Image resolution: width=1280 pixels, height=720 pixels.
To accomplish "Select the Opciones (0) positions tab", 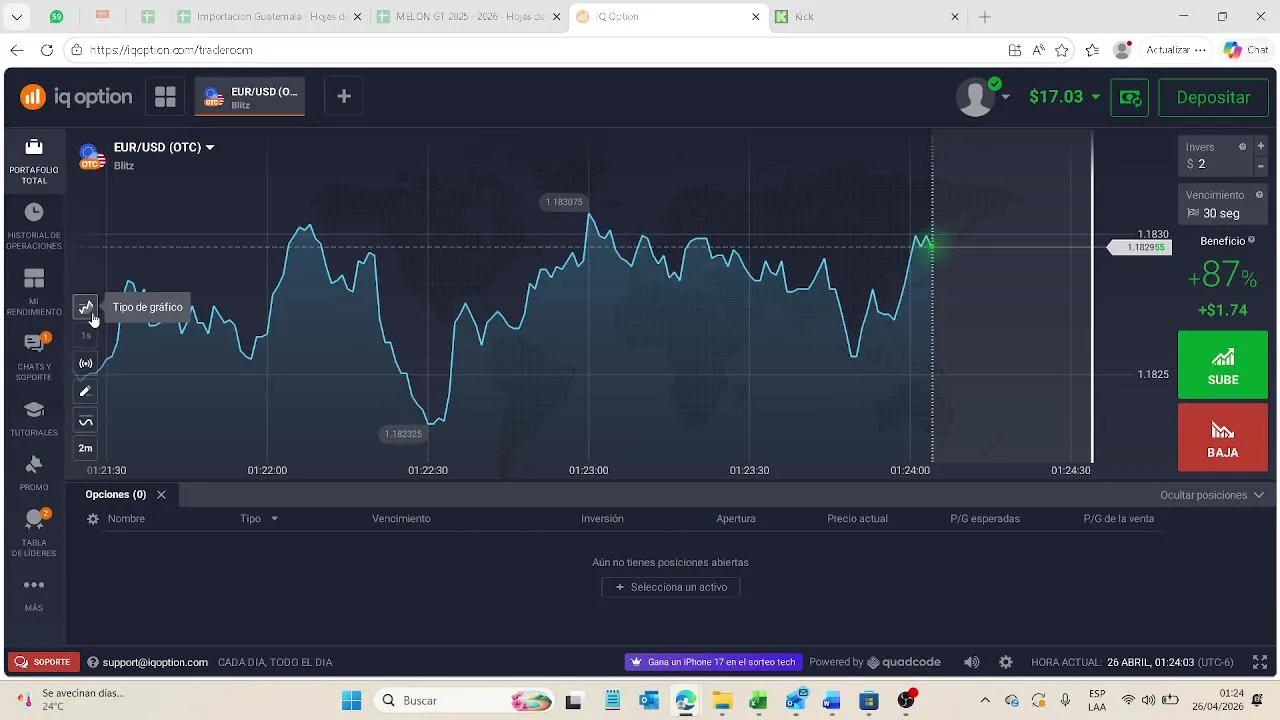I will click(115, 495).
